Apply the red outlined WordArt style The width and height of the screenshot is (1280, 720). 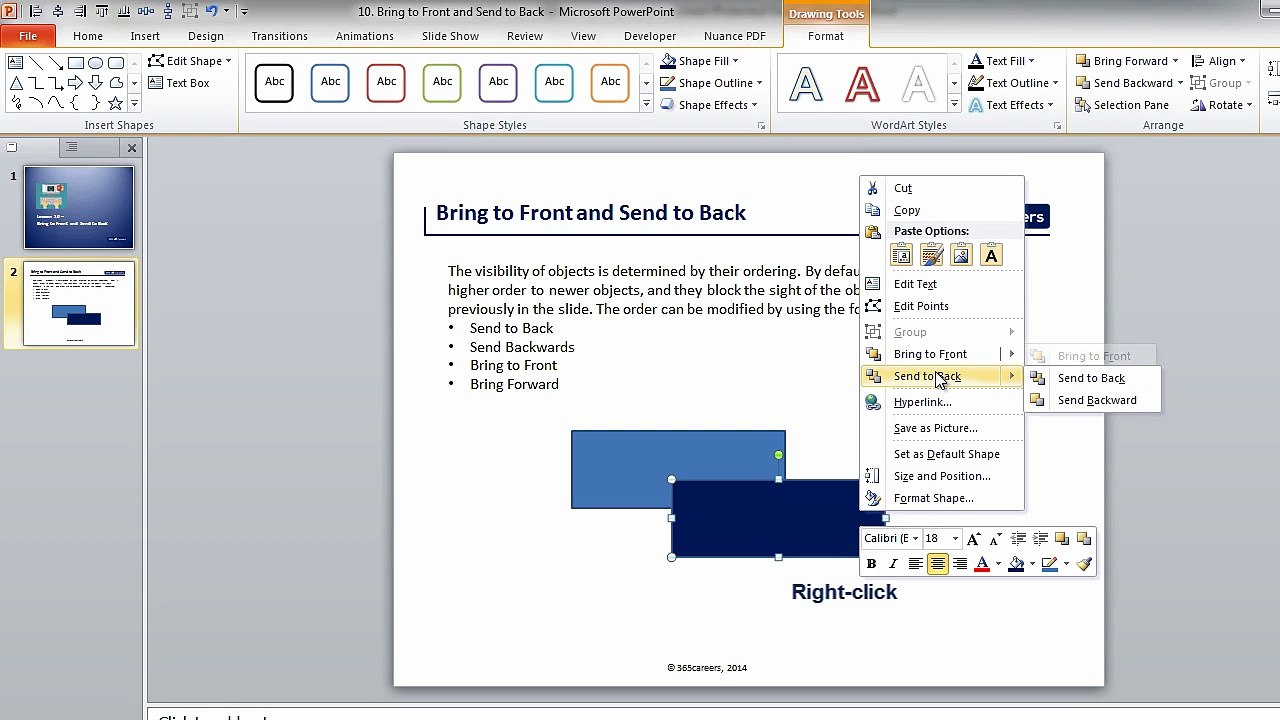click(862, 84)
